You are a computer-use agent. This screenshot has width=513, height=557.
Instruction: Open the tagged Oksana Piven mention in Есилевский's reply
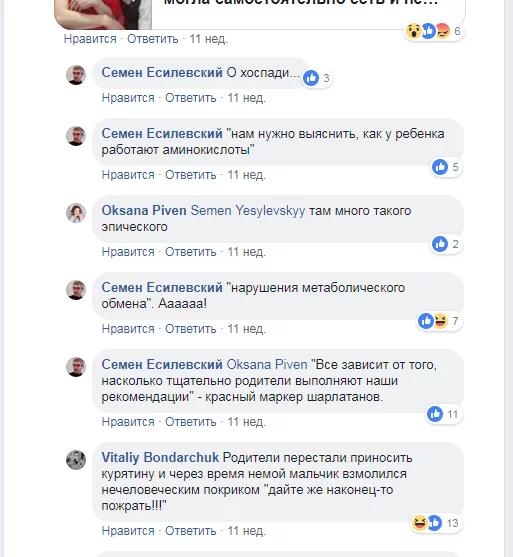pyautogui.click(x=267, y=364)
